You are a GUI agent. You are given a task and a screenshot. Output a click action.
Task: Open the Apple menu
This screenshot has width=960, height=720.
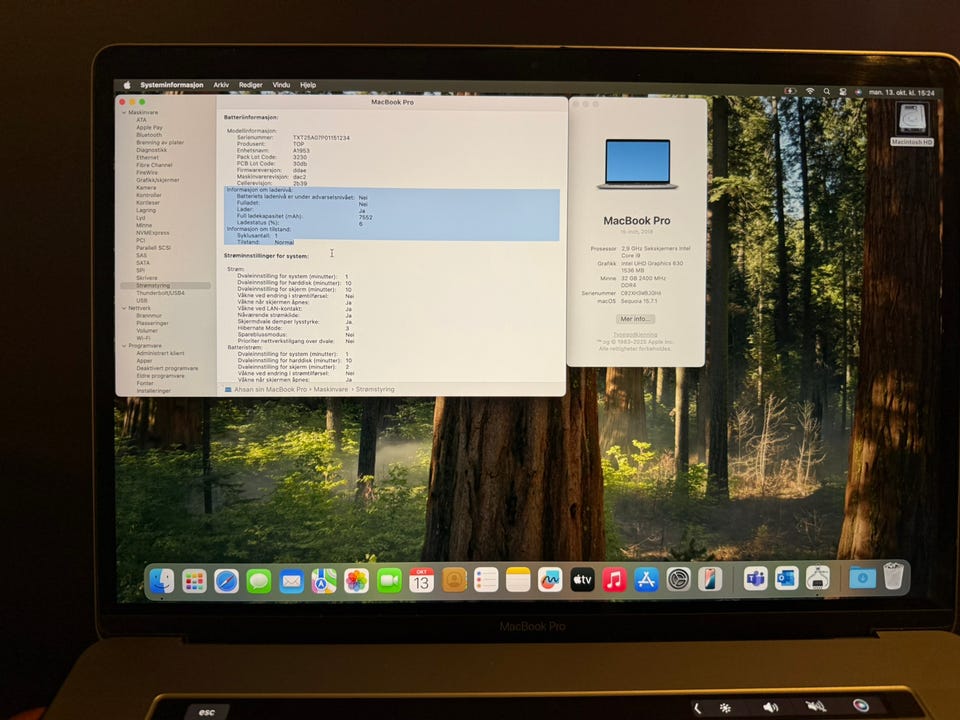127,85
